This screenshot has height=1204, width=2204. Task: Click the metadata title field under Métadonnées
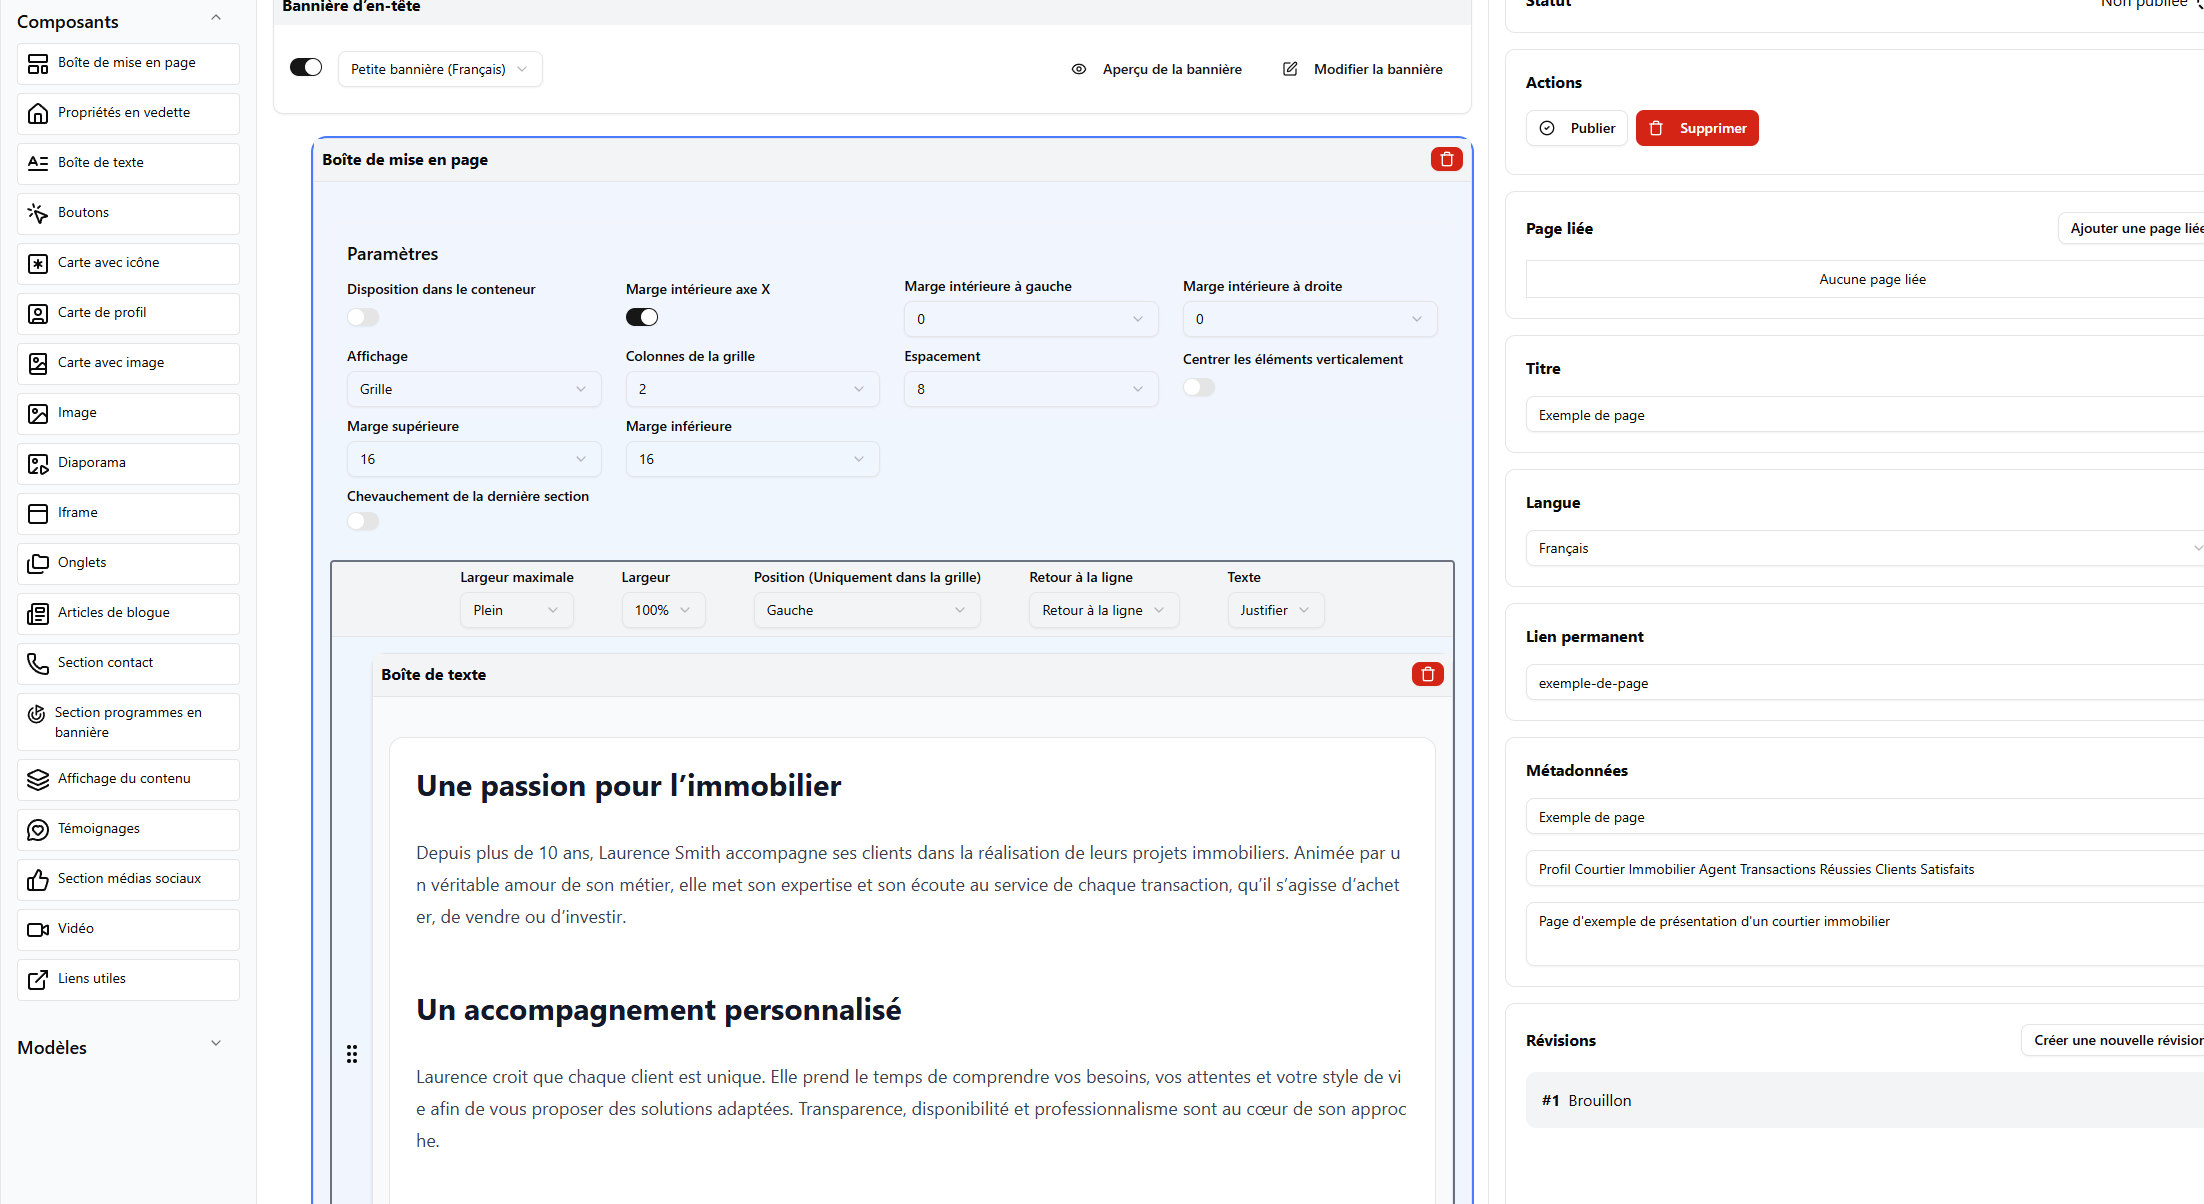(x=1865, y=817)
